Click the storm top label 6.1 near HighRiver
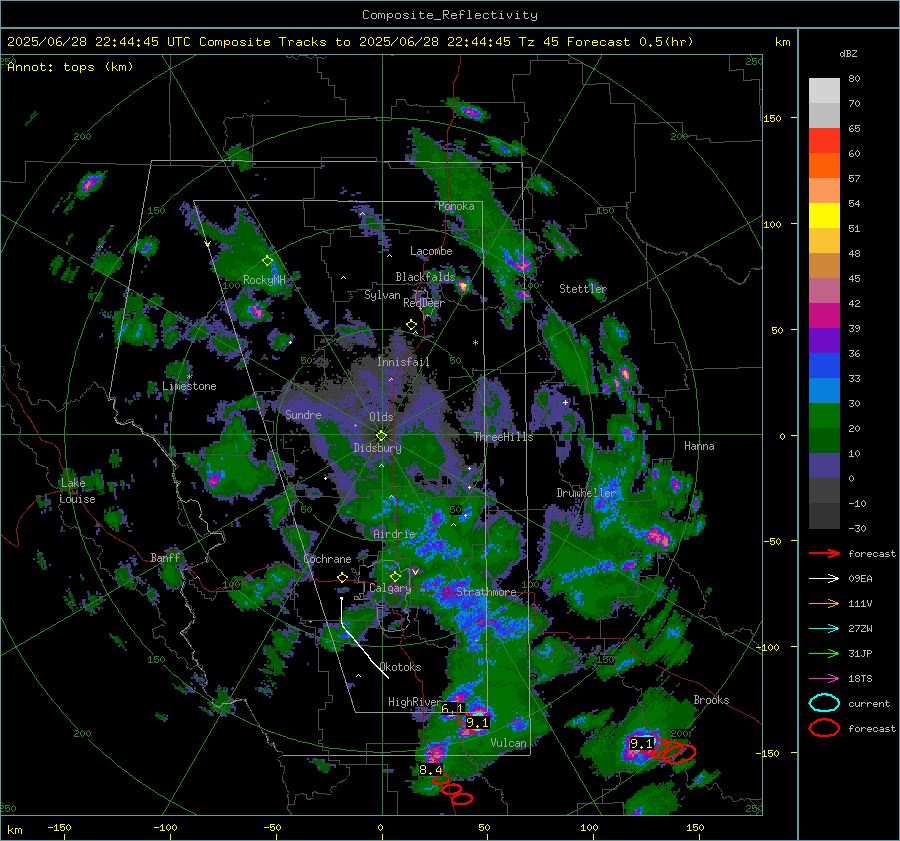This screenshot has height=841, width=900. pyautogui.click(x=452, y=708)
